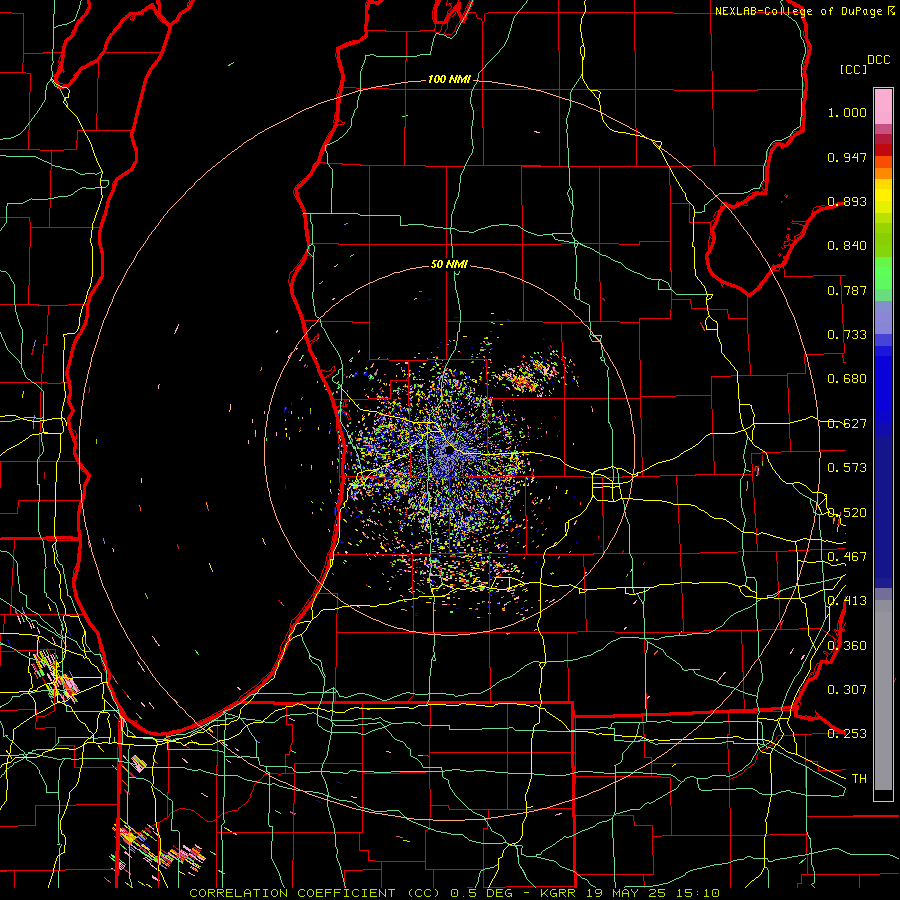Click the 0.5 DEG tilt label

click(482, 893)
